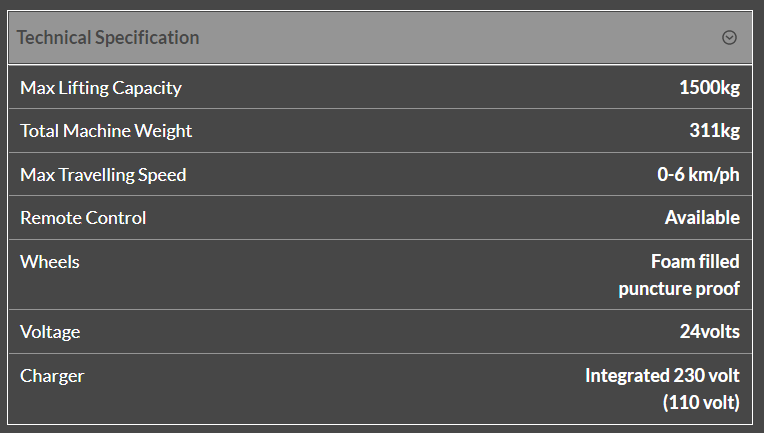The width and height of the screenshot is (764, 433).
Task: Click the (110 volt) text
Action: point(700,403)
